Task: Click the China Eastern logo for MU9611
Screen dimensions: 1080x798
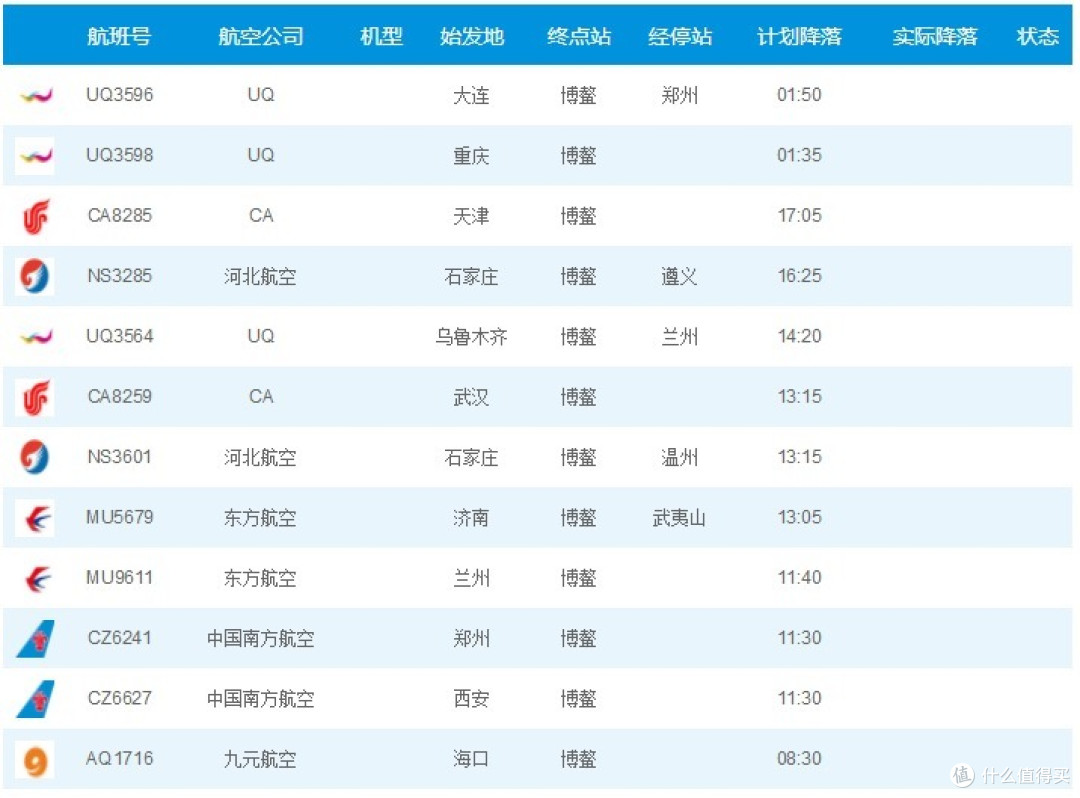Action: coord(37,578)
